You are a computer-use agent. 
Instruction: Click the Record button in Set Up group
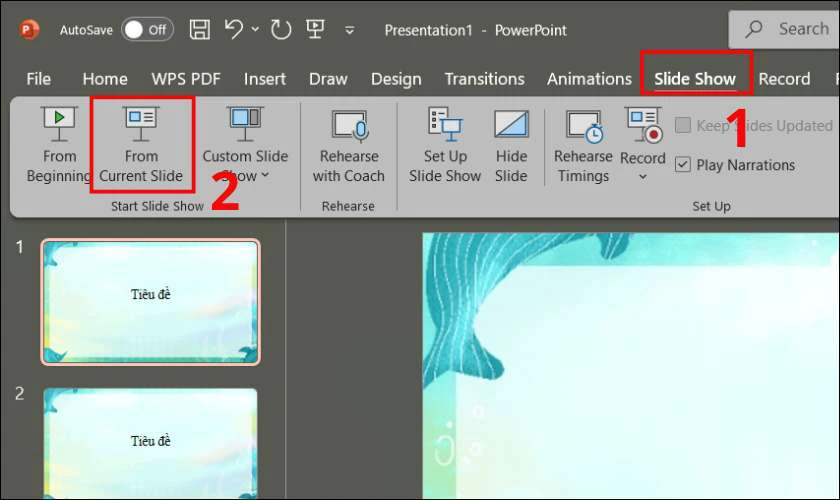pyautogui.click(x=643, y=134)
